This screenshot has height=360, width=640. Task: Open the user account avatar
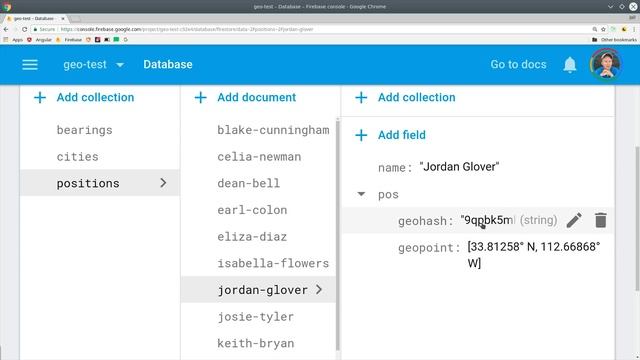[606, 64]
